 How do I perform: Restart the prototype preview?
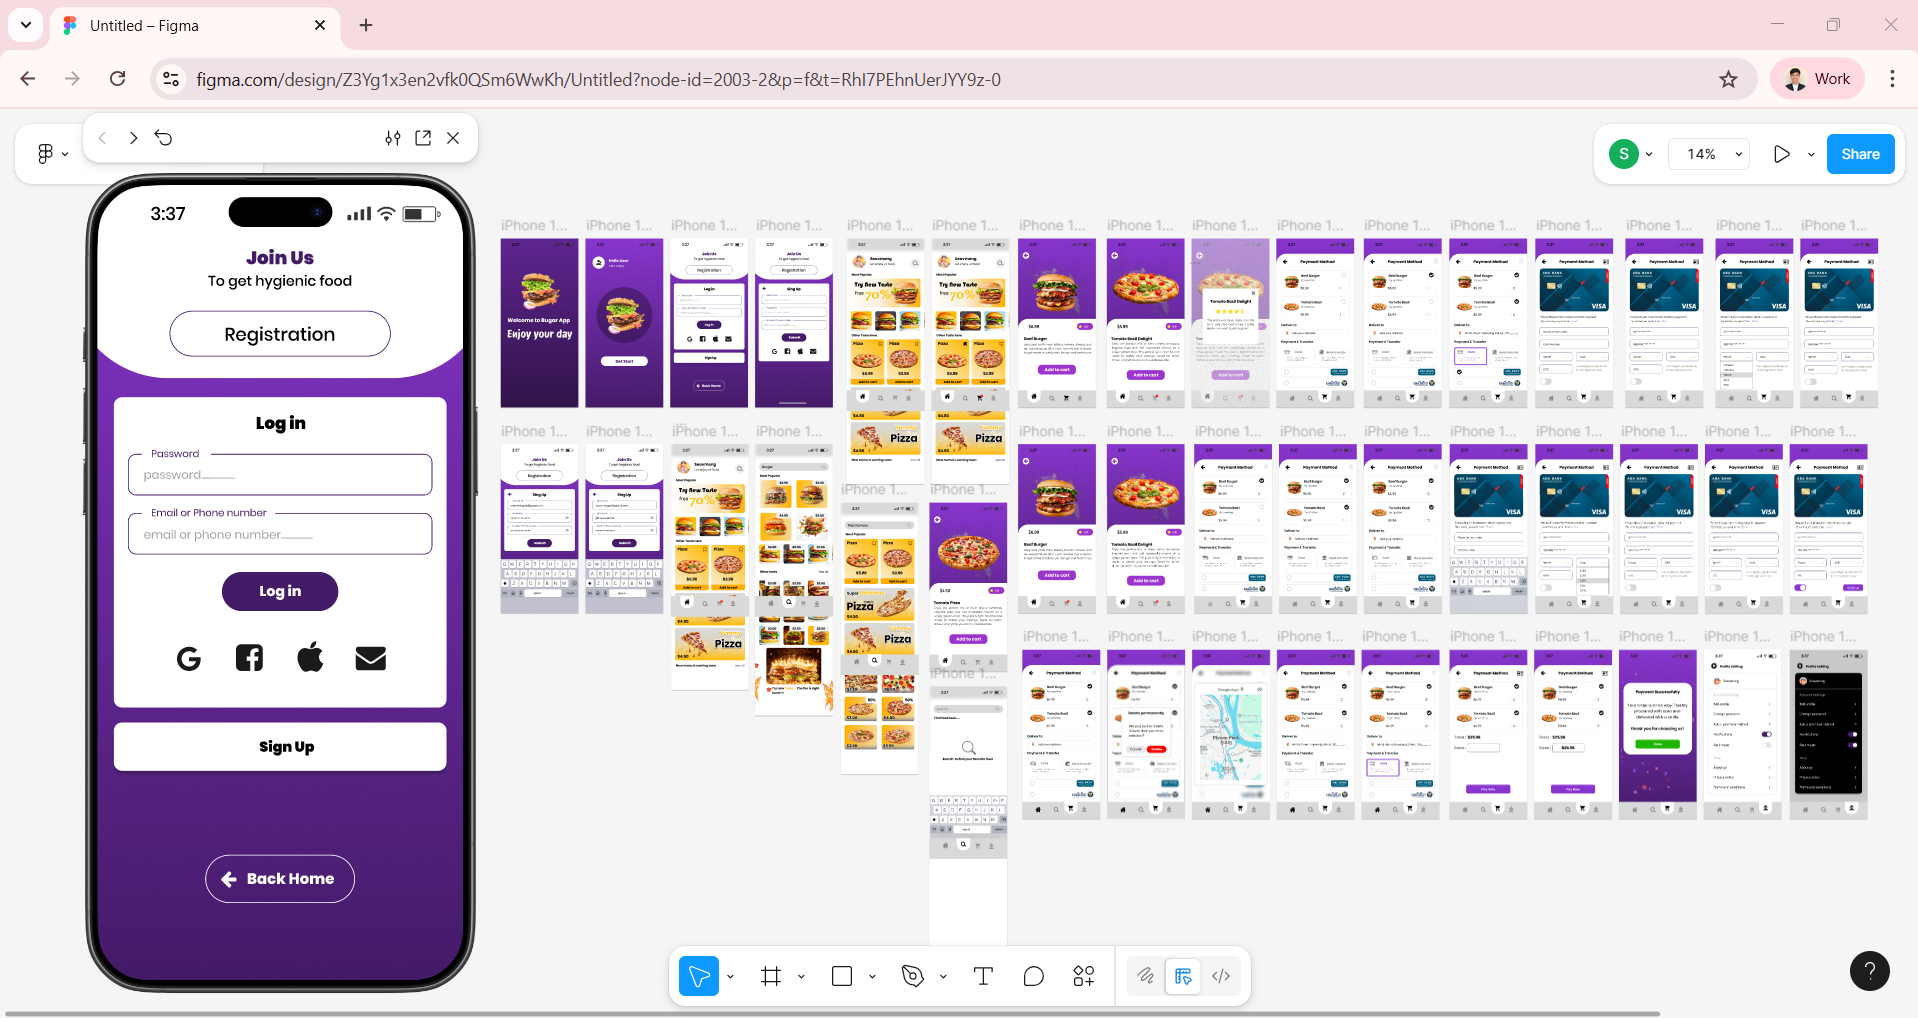click(x=164, y=138)
